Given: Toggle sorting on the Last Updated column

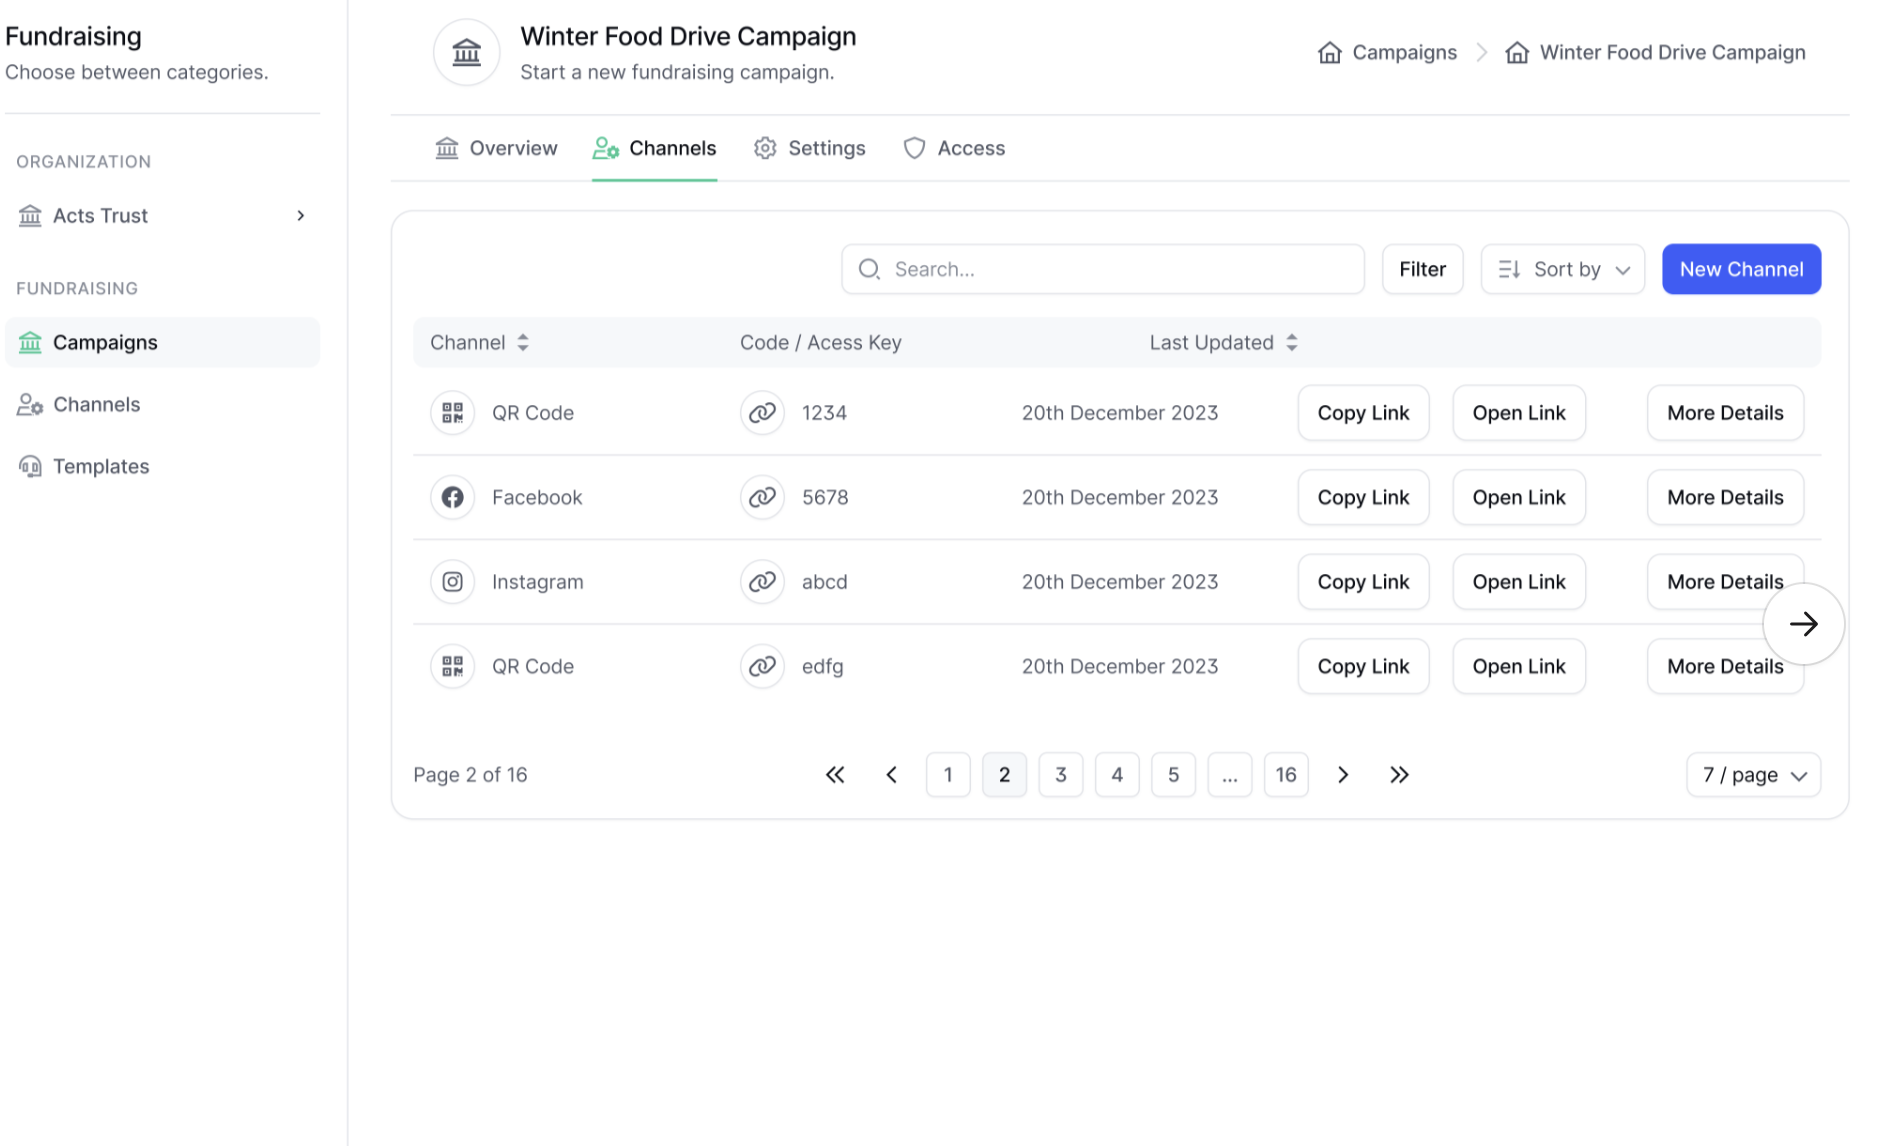Looking at the screenshot, I should (x=1292, y=342).
